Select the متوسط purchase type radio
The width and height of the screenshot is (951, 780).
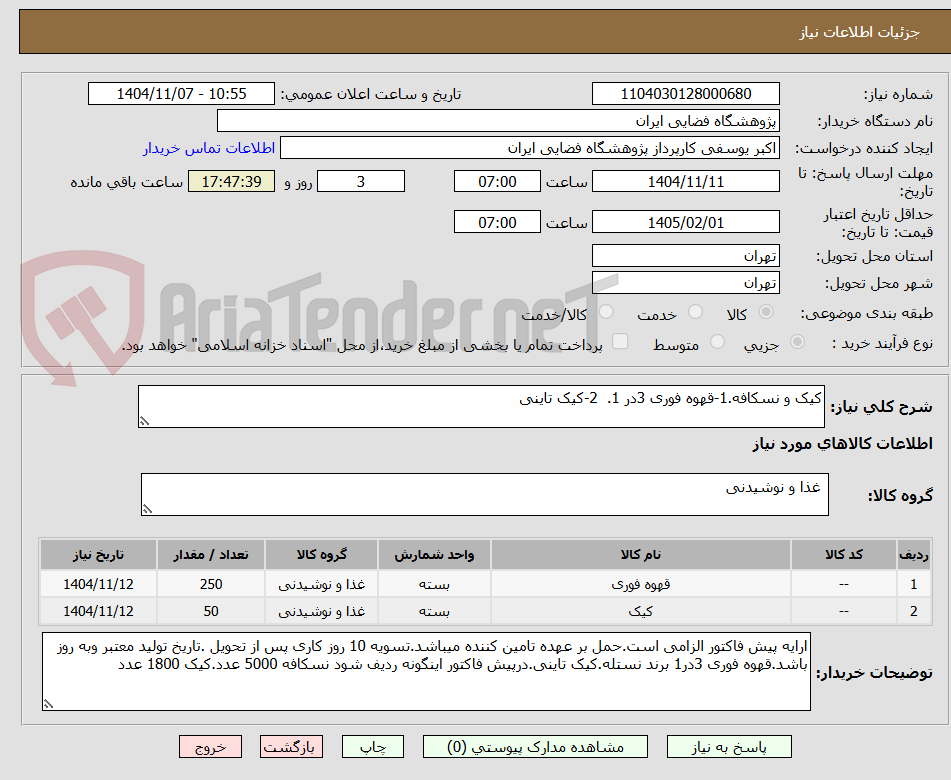717,342
